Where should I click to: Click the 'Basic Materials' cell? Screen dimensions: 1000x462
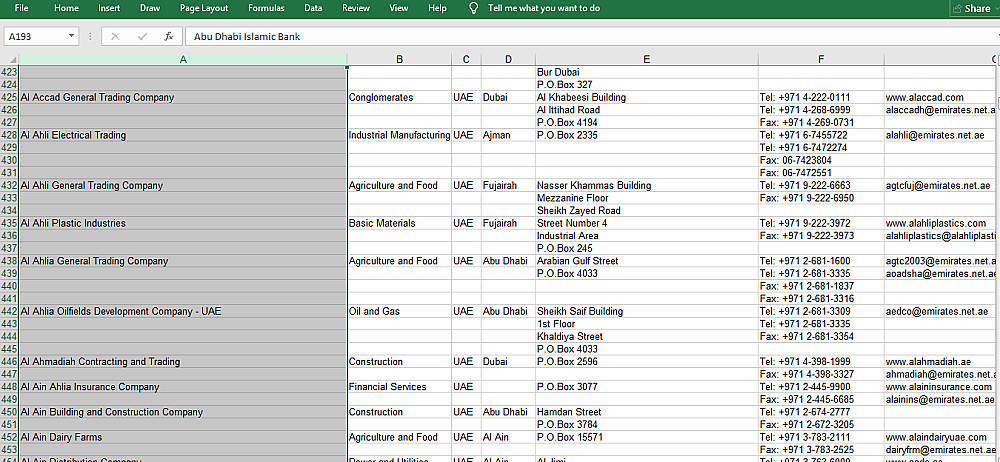click(399, 223)
